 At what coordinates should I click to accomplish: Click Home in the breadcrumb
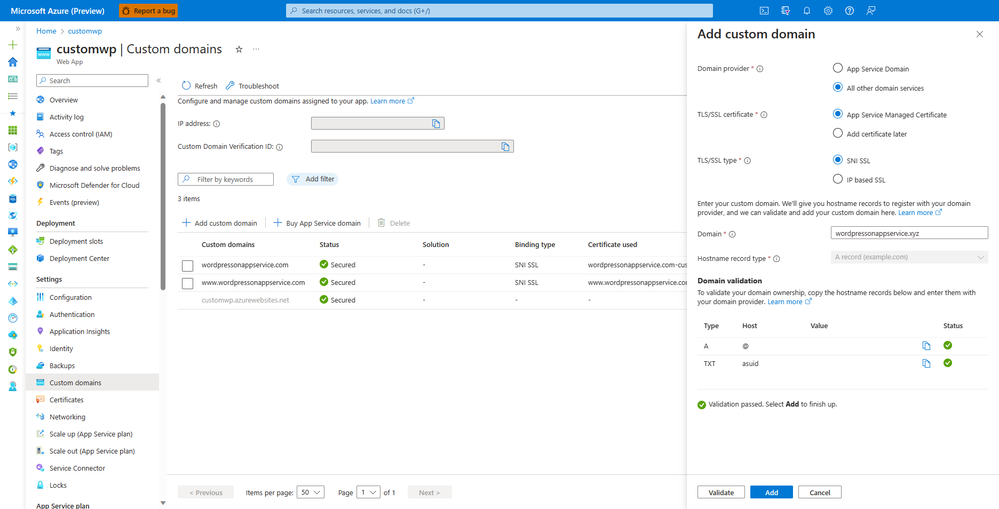46,31
